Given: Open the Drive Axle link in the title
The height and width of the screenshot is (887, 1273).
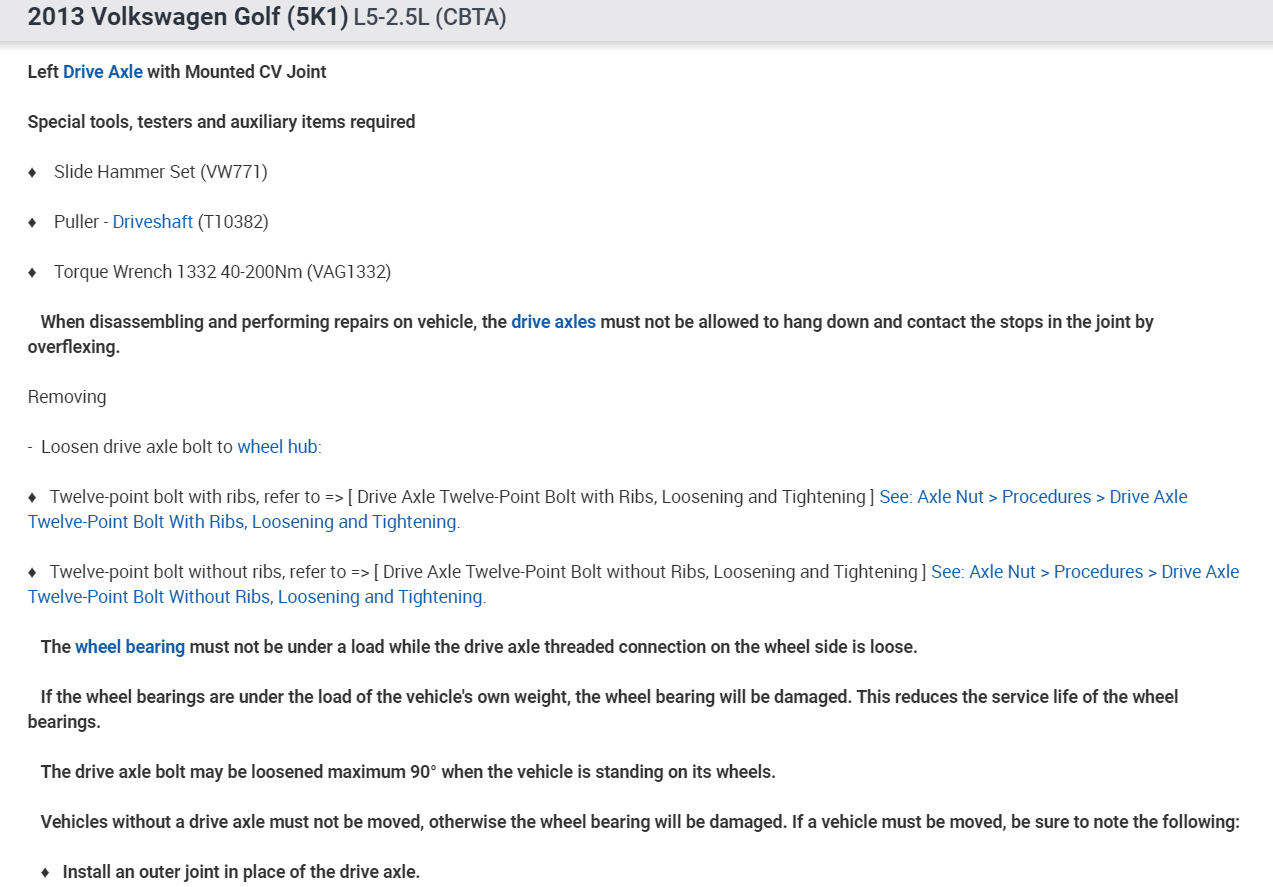Looking at the screenshot, I should pyautogui.click(x=103, y=72).
